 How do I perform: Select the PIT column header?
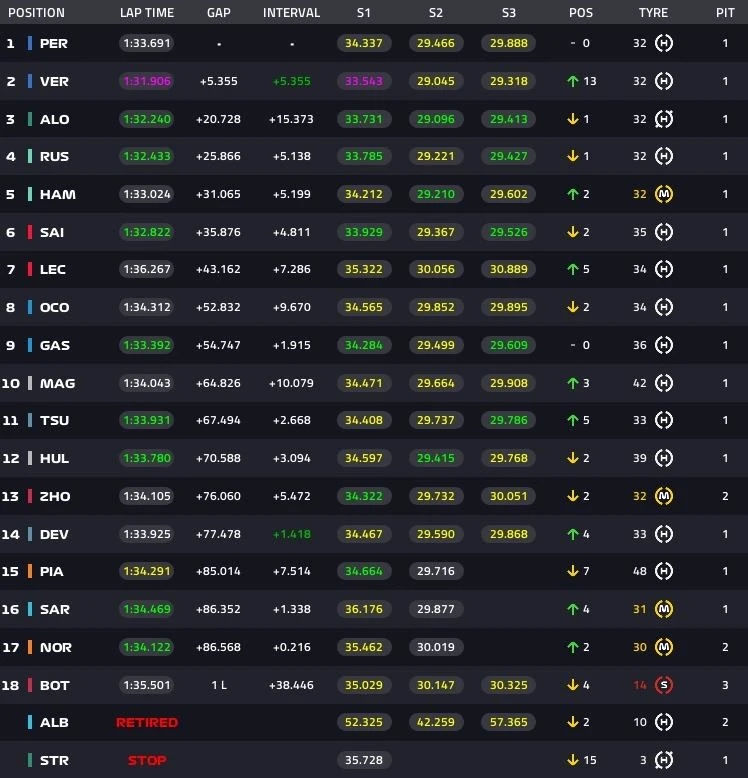pyautogui.click(x=725, y=13)
